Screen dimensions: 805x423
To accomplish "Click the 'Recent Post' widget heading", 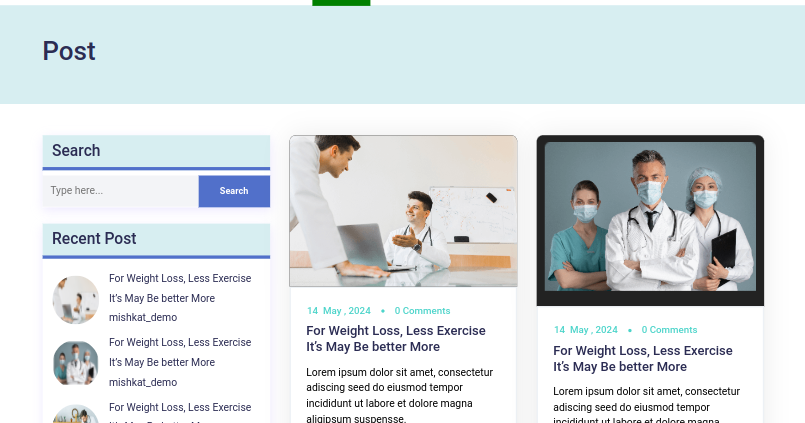I will tap(94, 239).
